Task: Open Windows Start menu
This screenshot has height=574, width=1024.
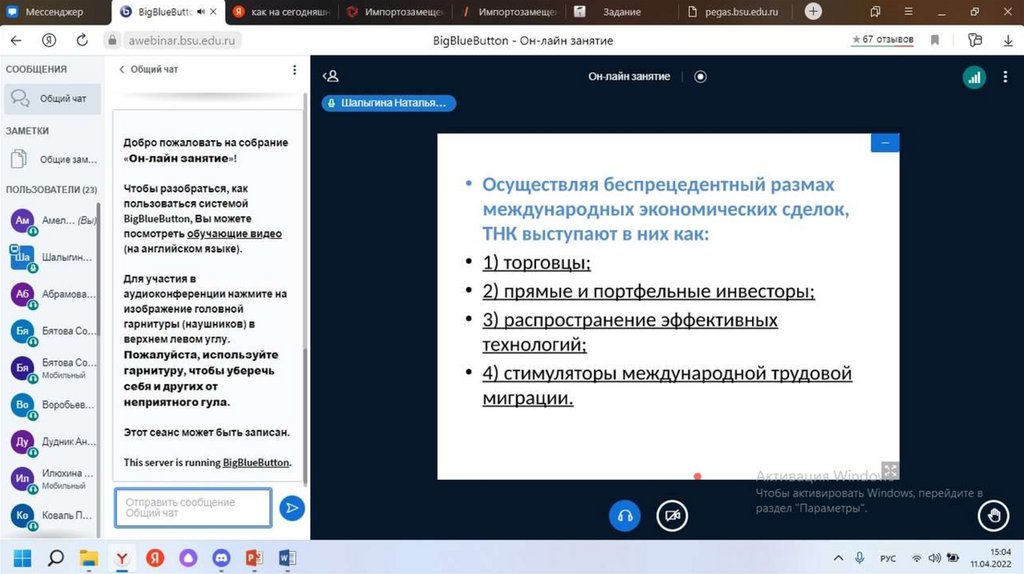Action: tap(22, 558)
